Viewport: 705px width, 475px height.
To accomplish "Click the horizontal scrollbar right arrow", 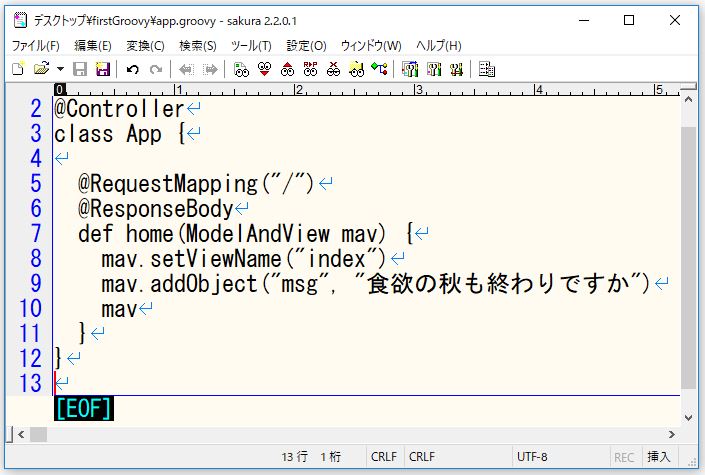I will [x=672, y=435].
